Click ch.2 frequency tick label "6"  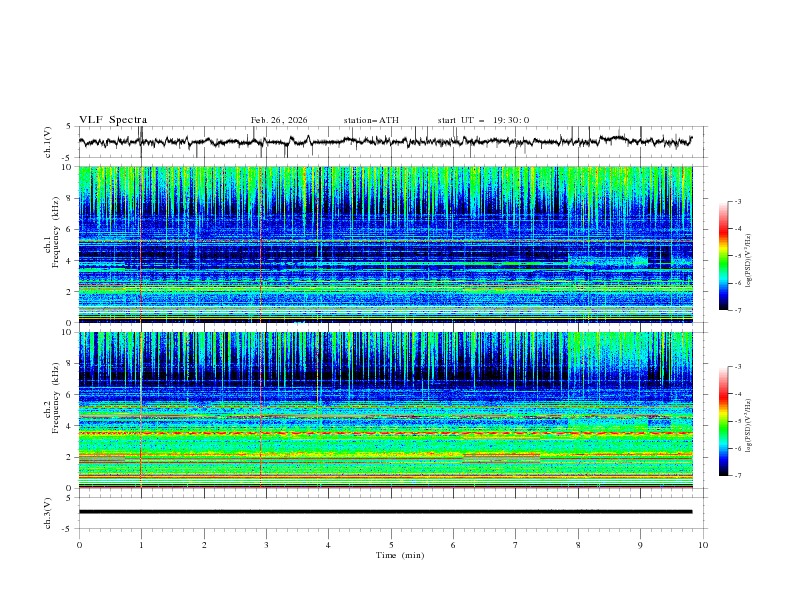[x=70, y=395]
